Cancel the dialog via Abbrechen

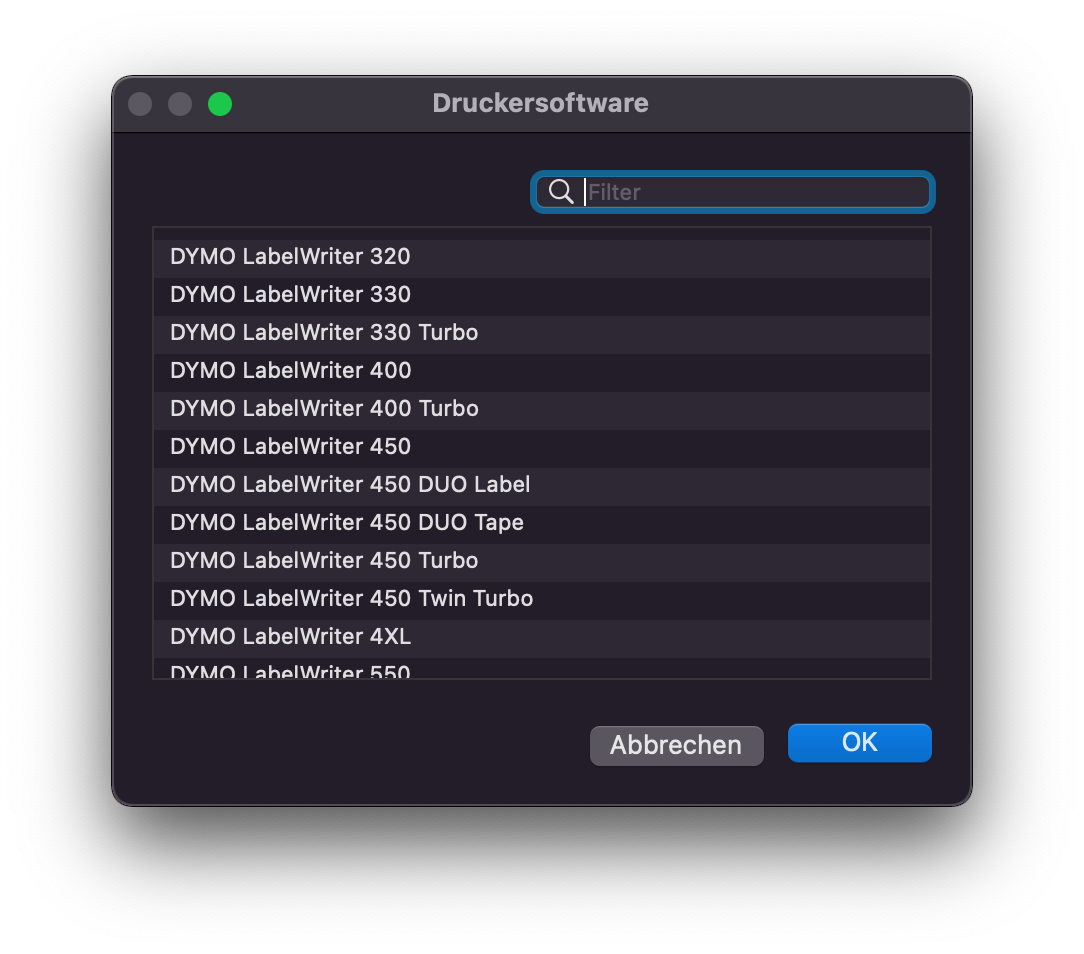coord(676,745)
